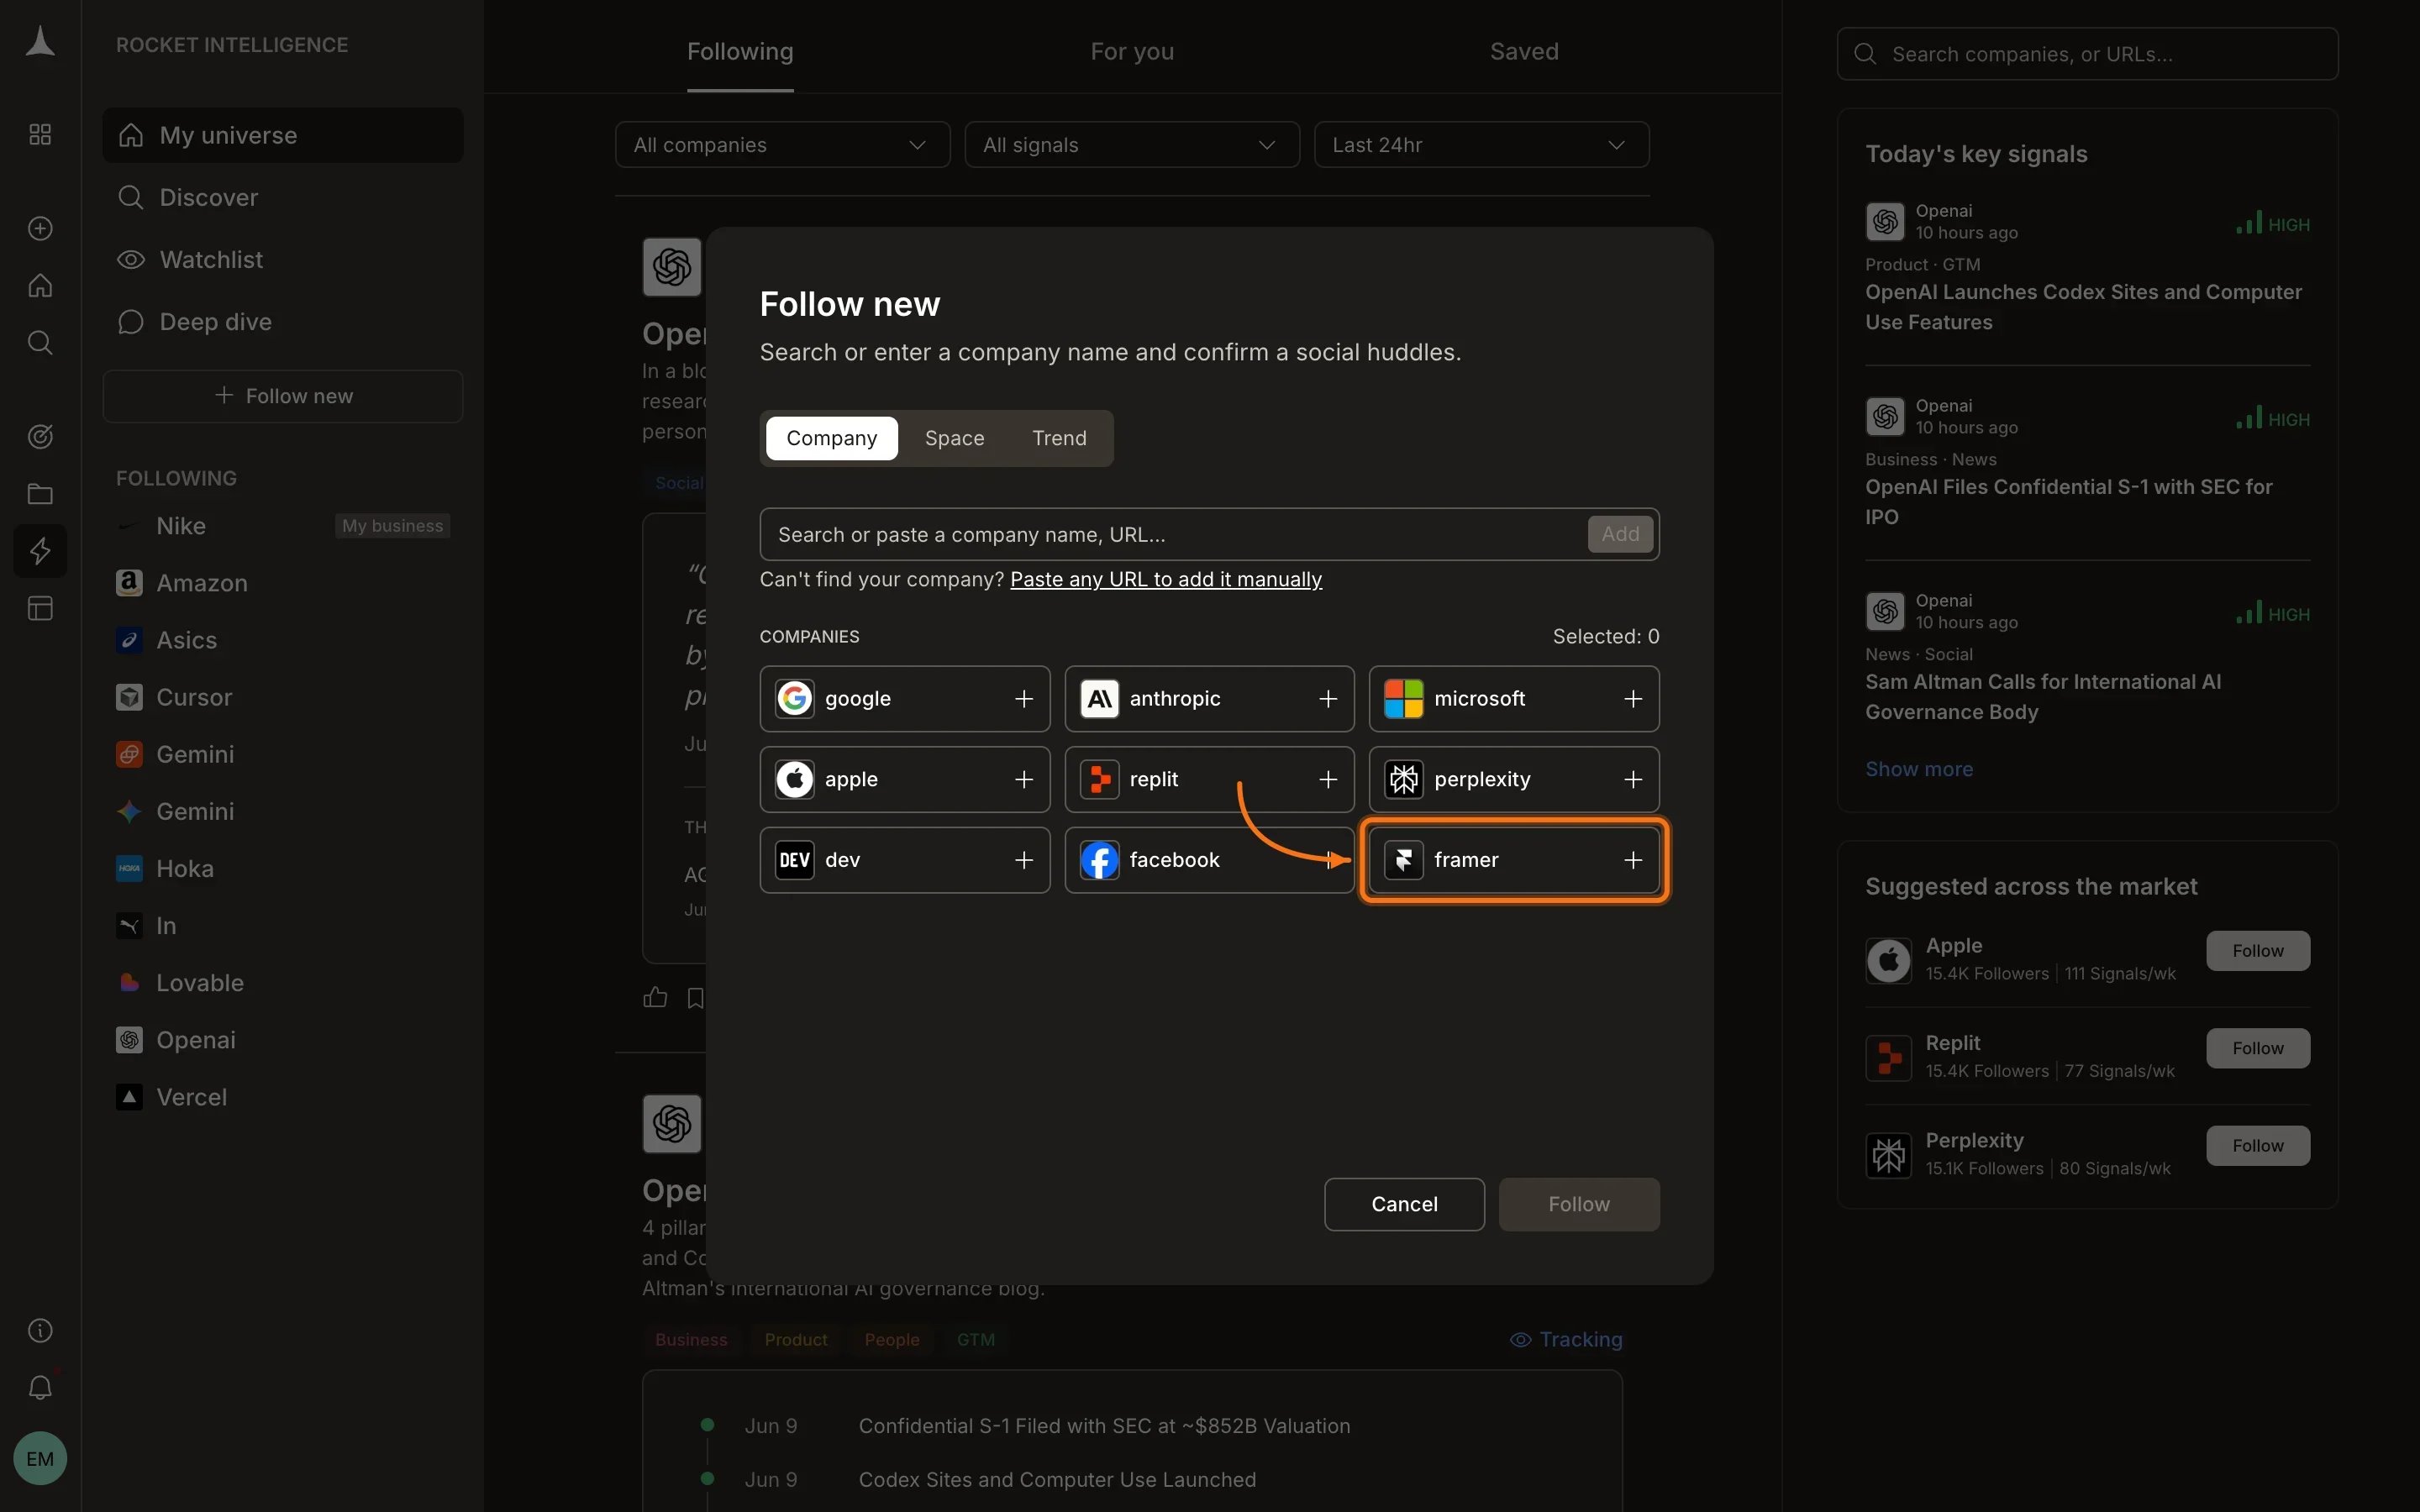Open the All companies dropdown
The image size is (2420, 1512).
[x=782, y=145]
